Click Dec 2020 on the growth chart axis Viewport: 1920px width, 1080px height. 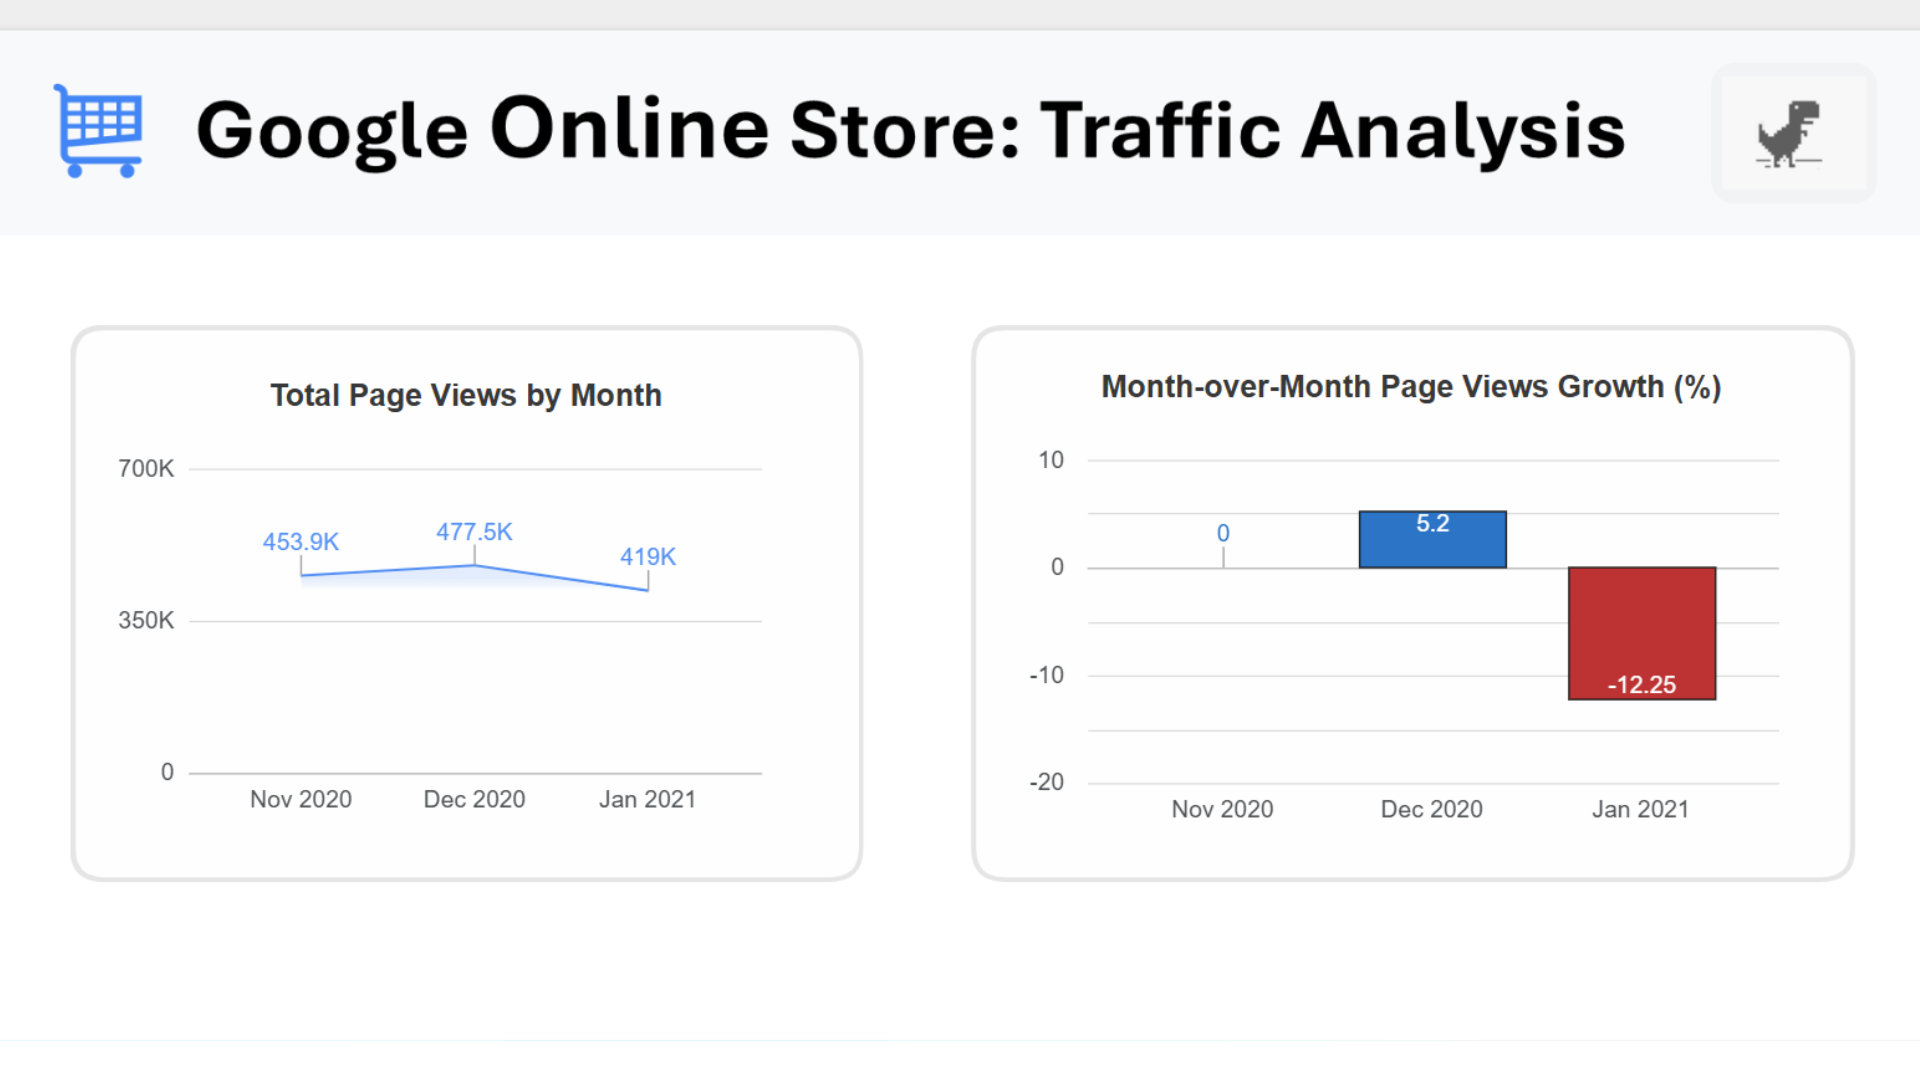pyautogui.click(x=1432, y=809)
